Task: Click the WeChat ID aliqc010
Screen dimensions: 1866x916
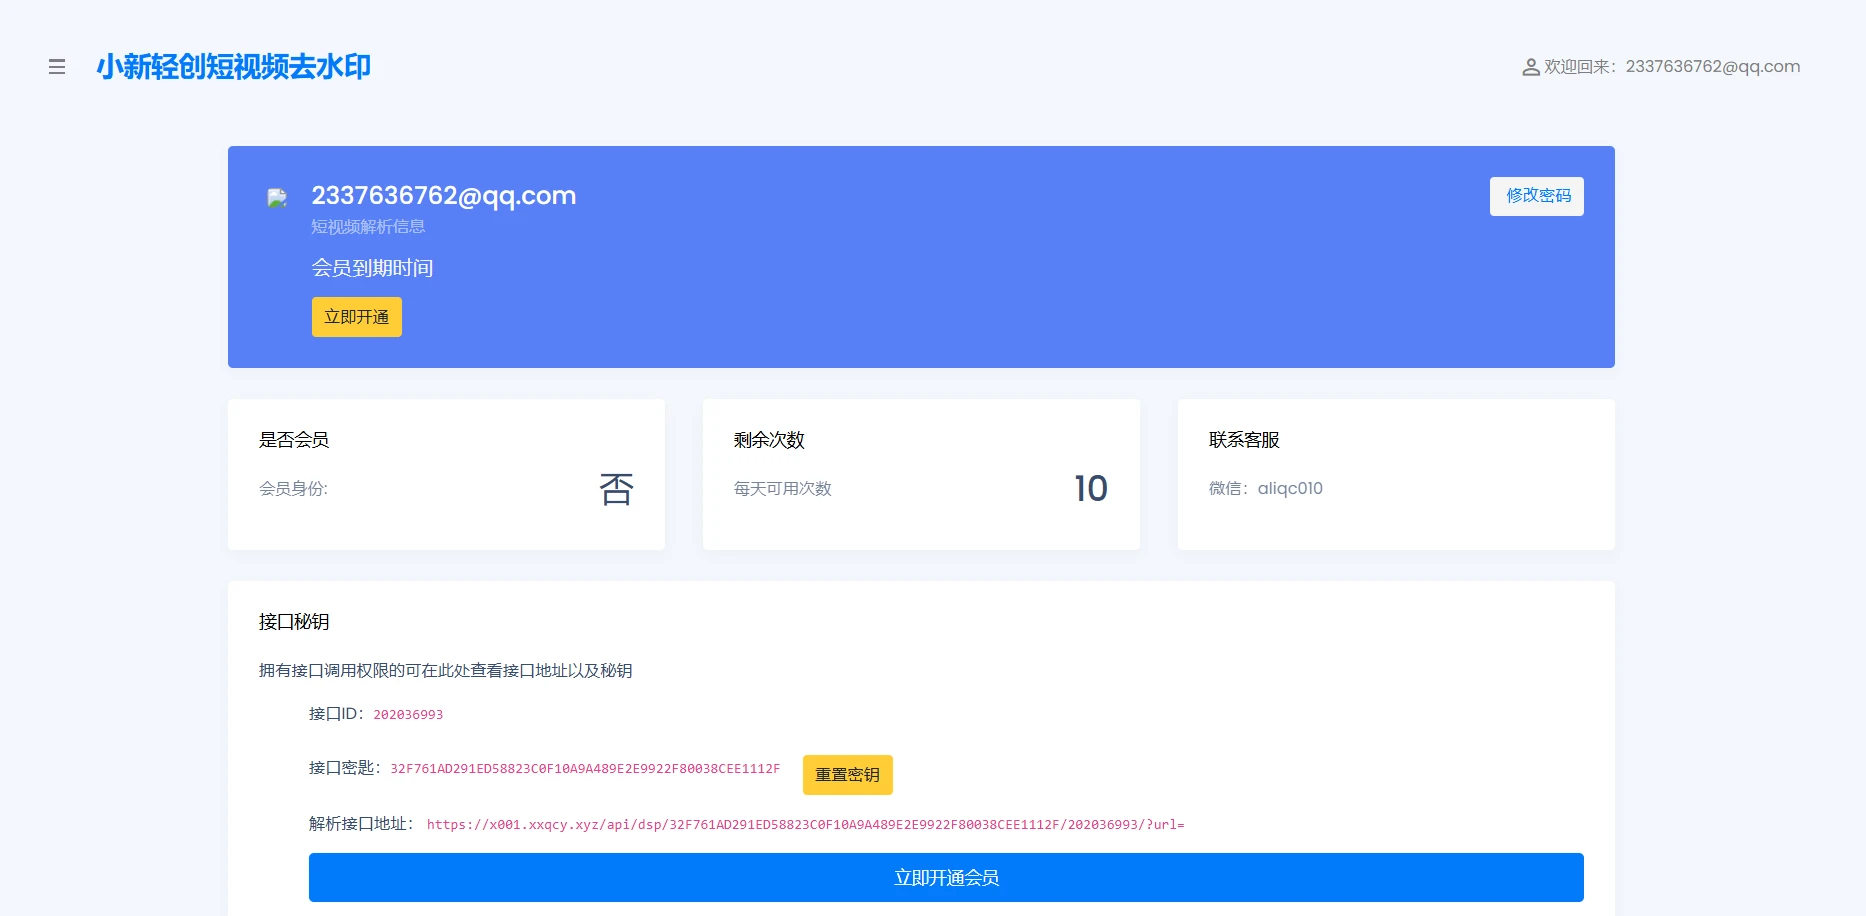Action: (1290, 489)
